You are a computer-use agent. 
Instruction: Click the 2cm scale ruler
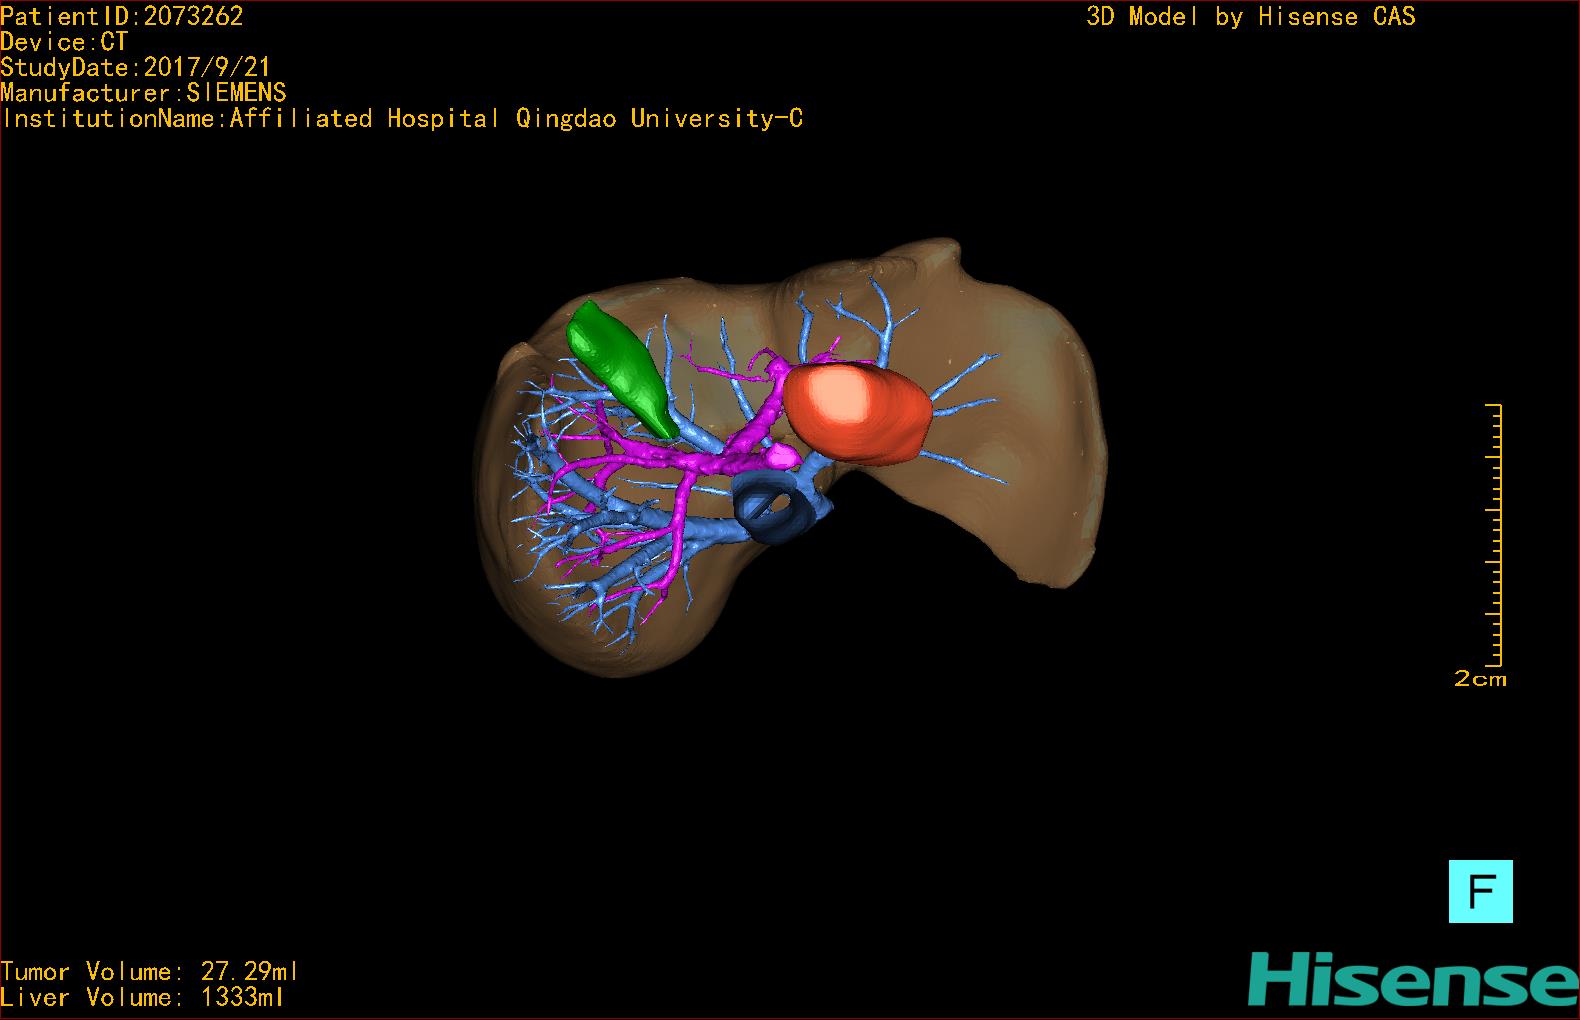pos(1494,535)
